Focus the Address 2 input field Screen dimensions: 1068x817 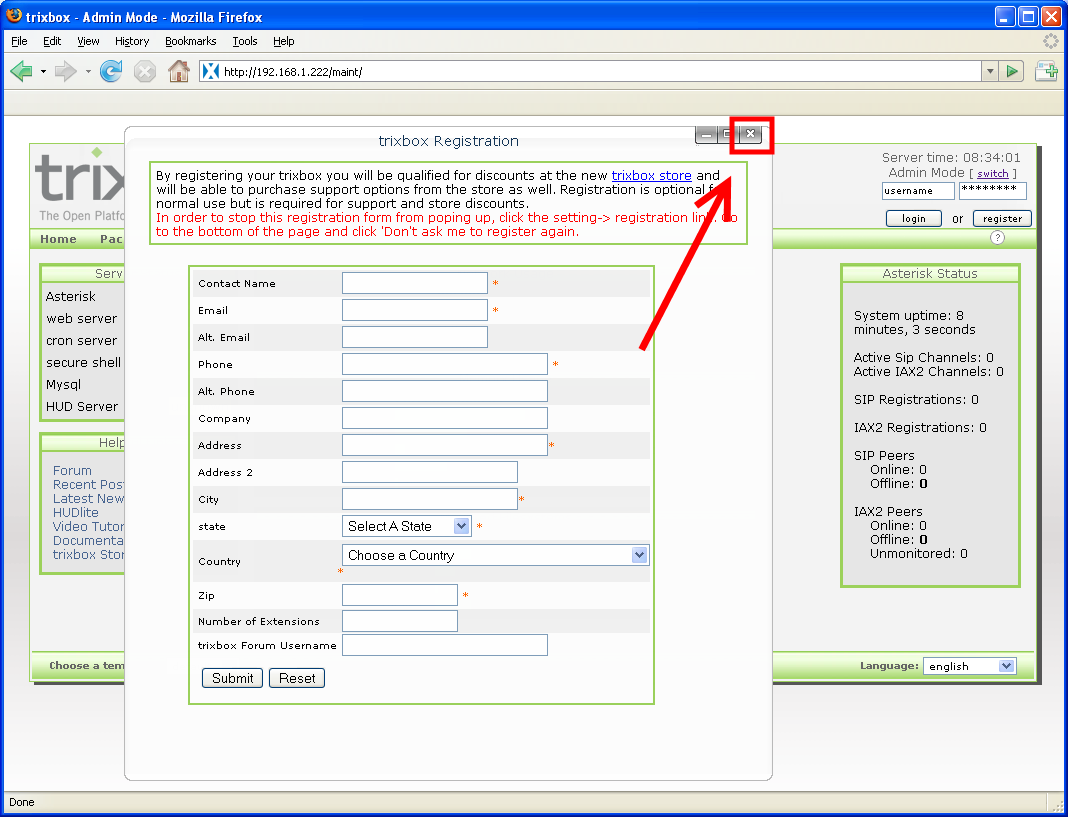tap(430, 472)
